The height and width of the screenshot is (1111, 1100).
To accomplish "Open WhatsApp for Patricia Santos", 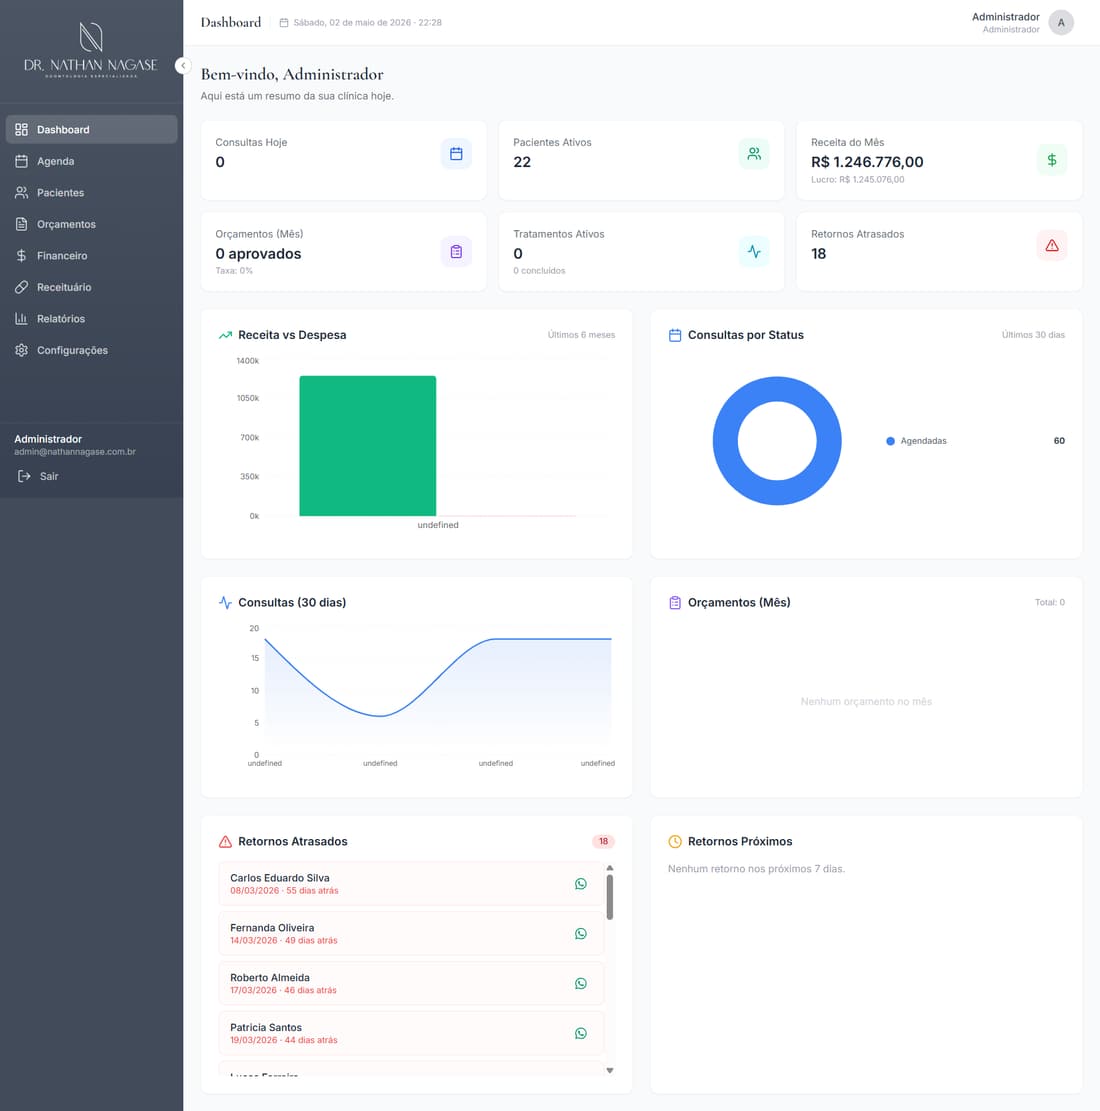I will [580, 1033].
